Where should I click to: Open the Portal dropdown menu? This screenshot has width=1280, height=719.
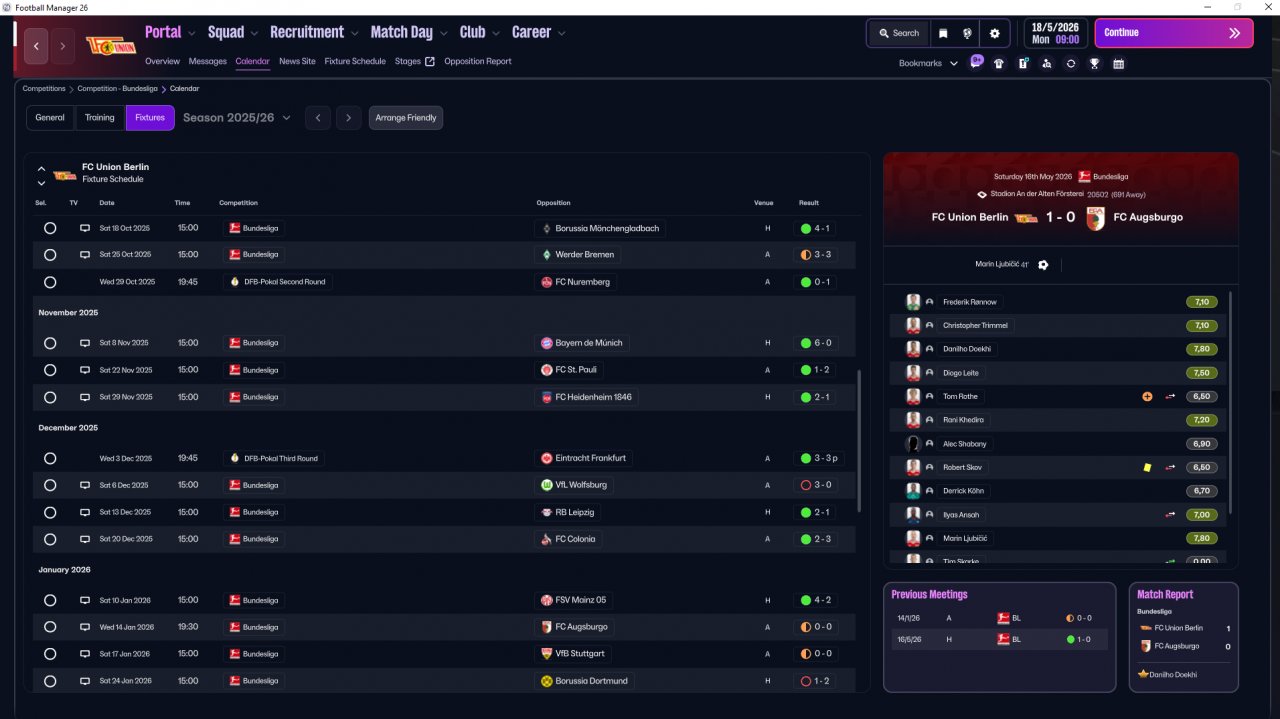[x=170, y=32]
